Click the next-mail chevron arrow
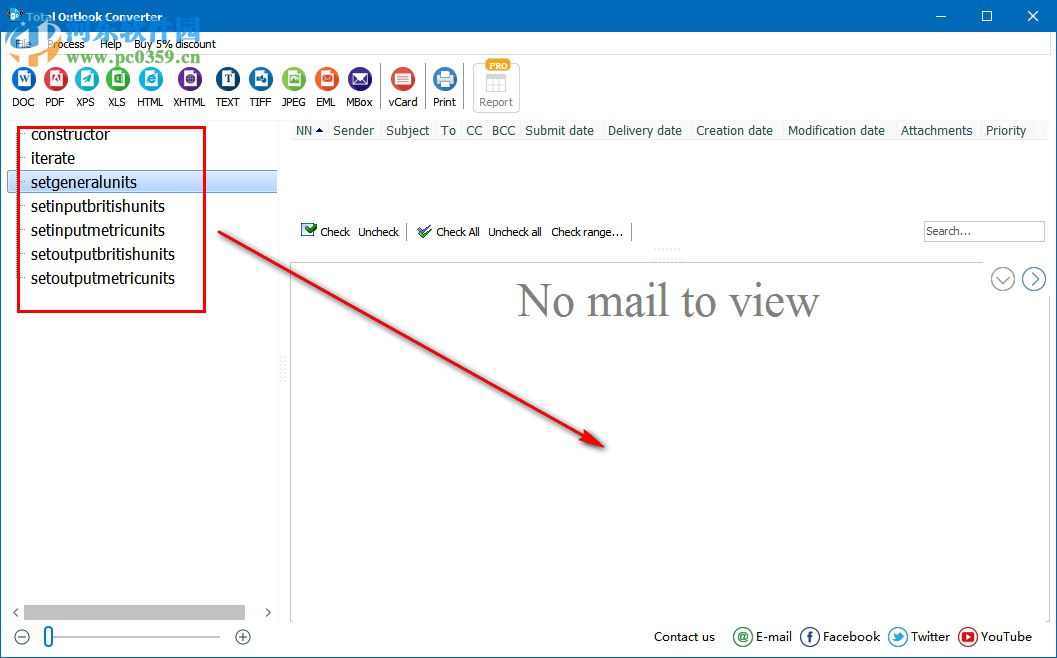Image resolution: width=1057 pixels, height=658 pixels. pos(1034,279)
